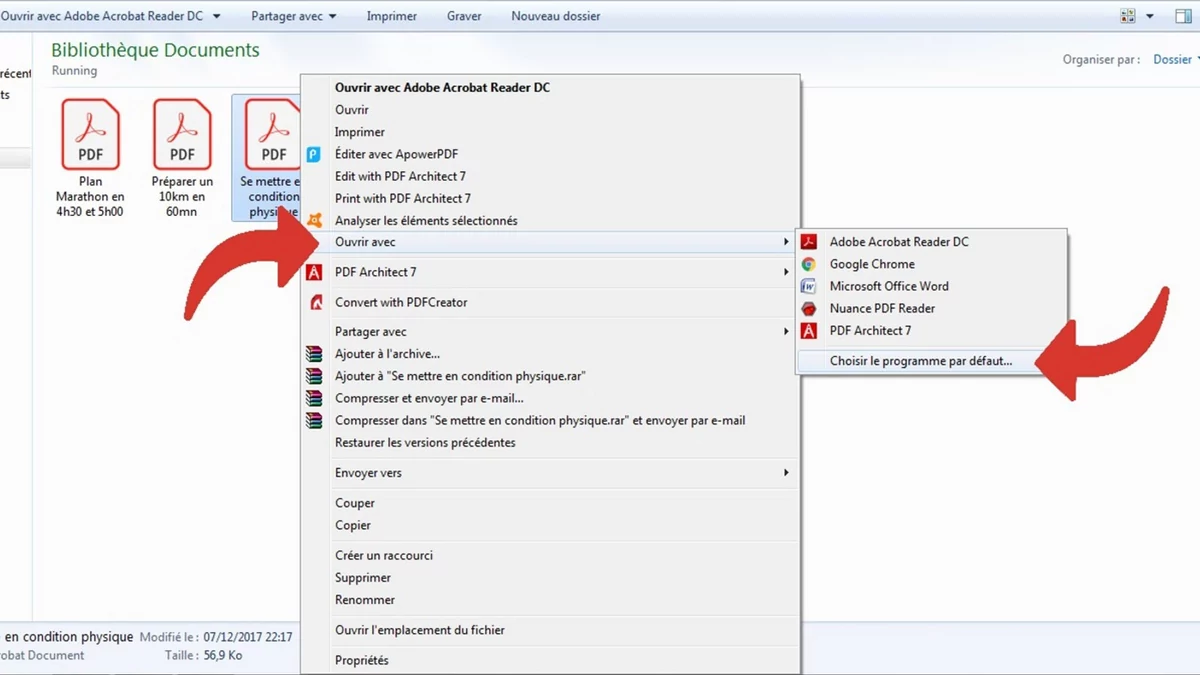The height and width of the screenshot is (675, 1200).
Task: Click the Adobe Acrobat Reader DC submenu icon
Action: (808, 241)
